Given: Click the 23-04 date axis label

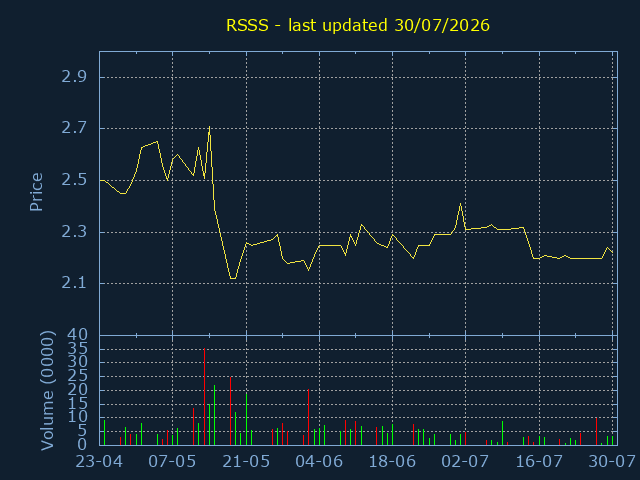Looking at the screenshot, I should coord(100,462).
